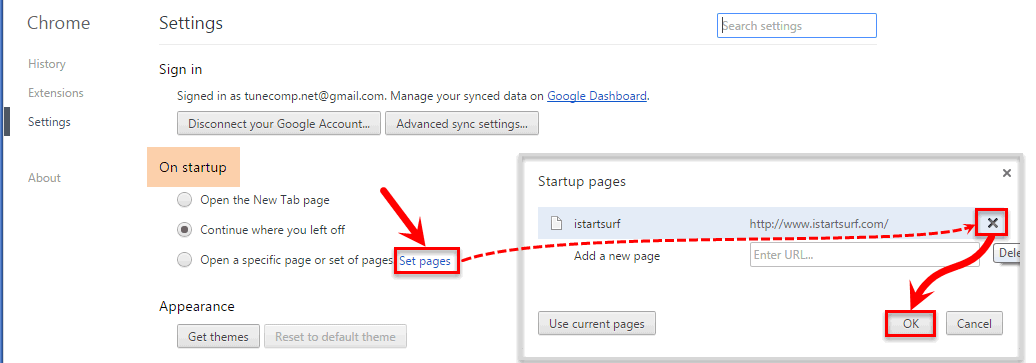1036x363 pixels.
Task: Select the istartsurf startup page row
Action: click(758, 223)
